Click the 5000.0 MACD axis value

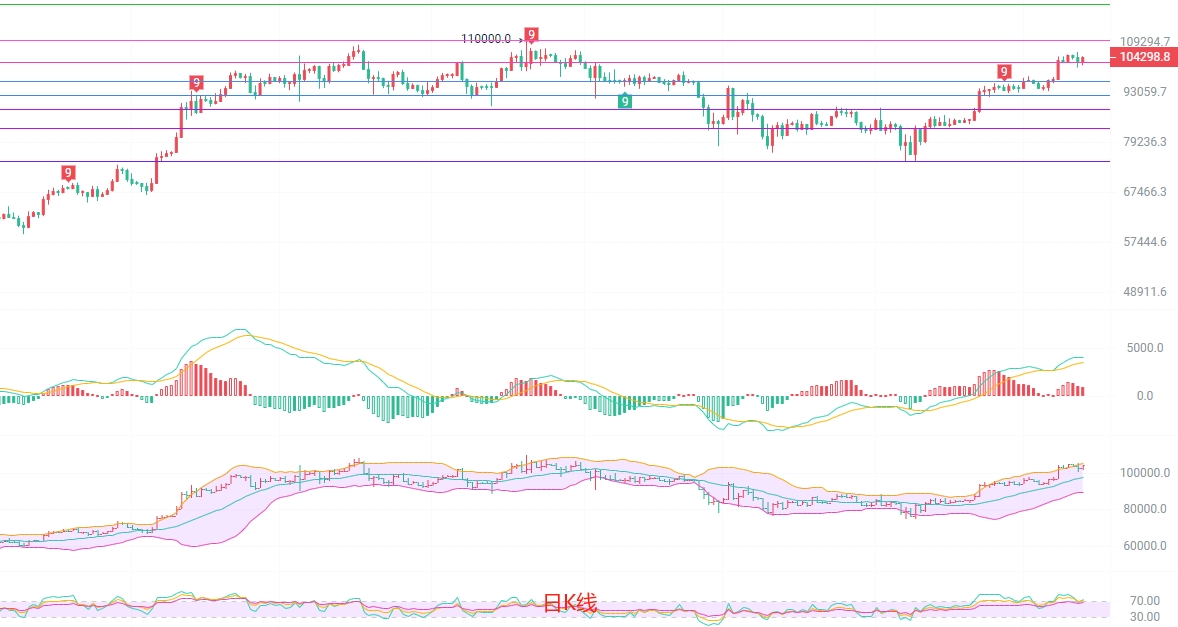(1144, 348)
